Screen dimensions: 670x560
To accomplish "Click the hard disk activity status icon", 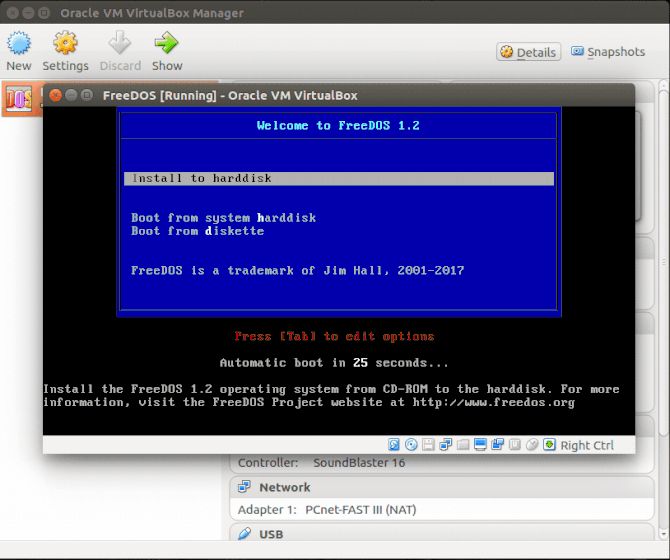I will click(395, 444).
